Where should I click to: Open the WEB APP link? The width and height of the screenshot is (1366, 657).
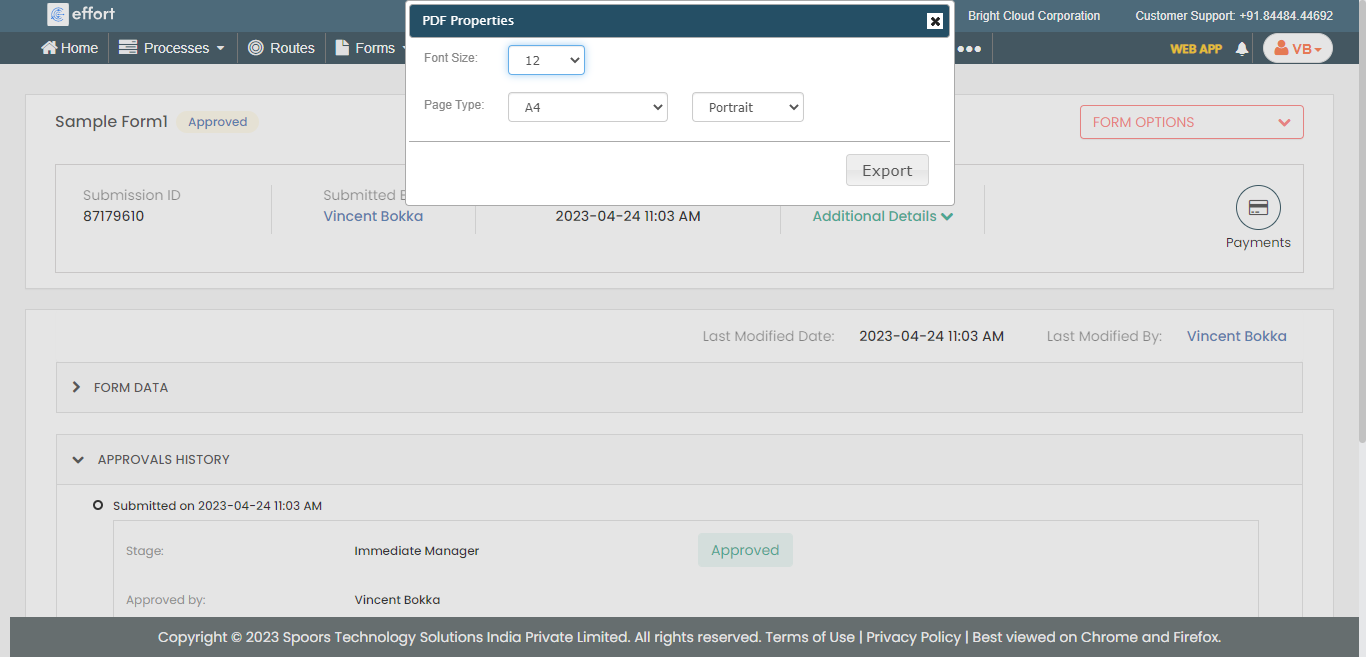click(1196, 48)
